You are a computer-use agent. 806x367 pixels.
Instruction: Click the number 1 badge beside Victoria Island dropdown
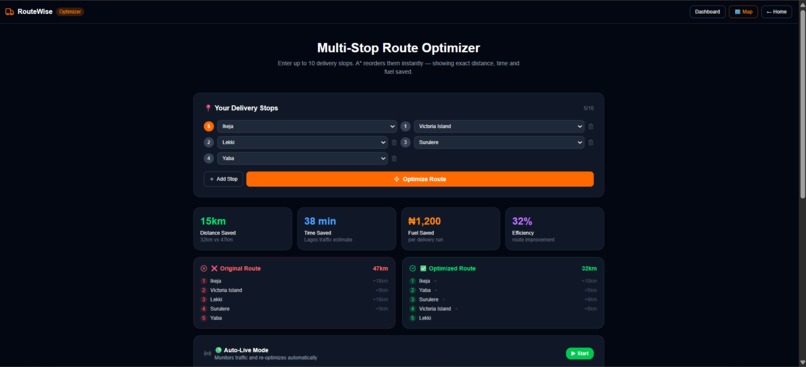coord(406,126)
